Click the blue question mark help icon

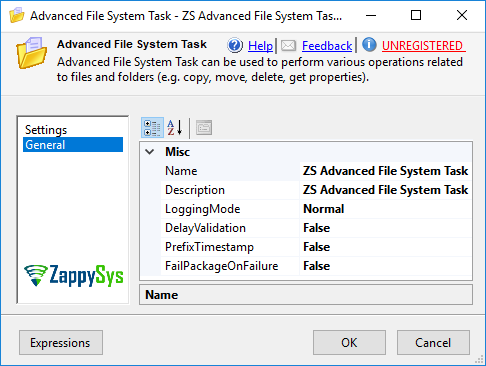[235, 45]
